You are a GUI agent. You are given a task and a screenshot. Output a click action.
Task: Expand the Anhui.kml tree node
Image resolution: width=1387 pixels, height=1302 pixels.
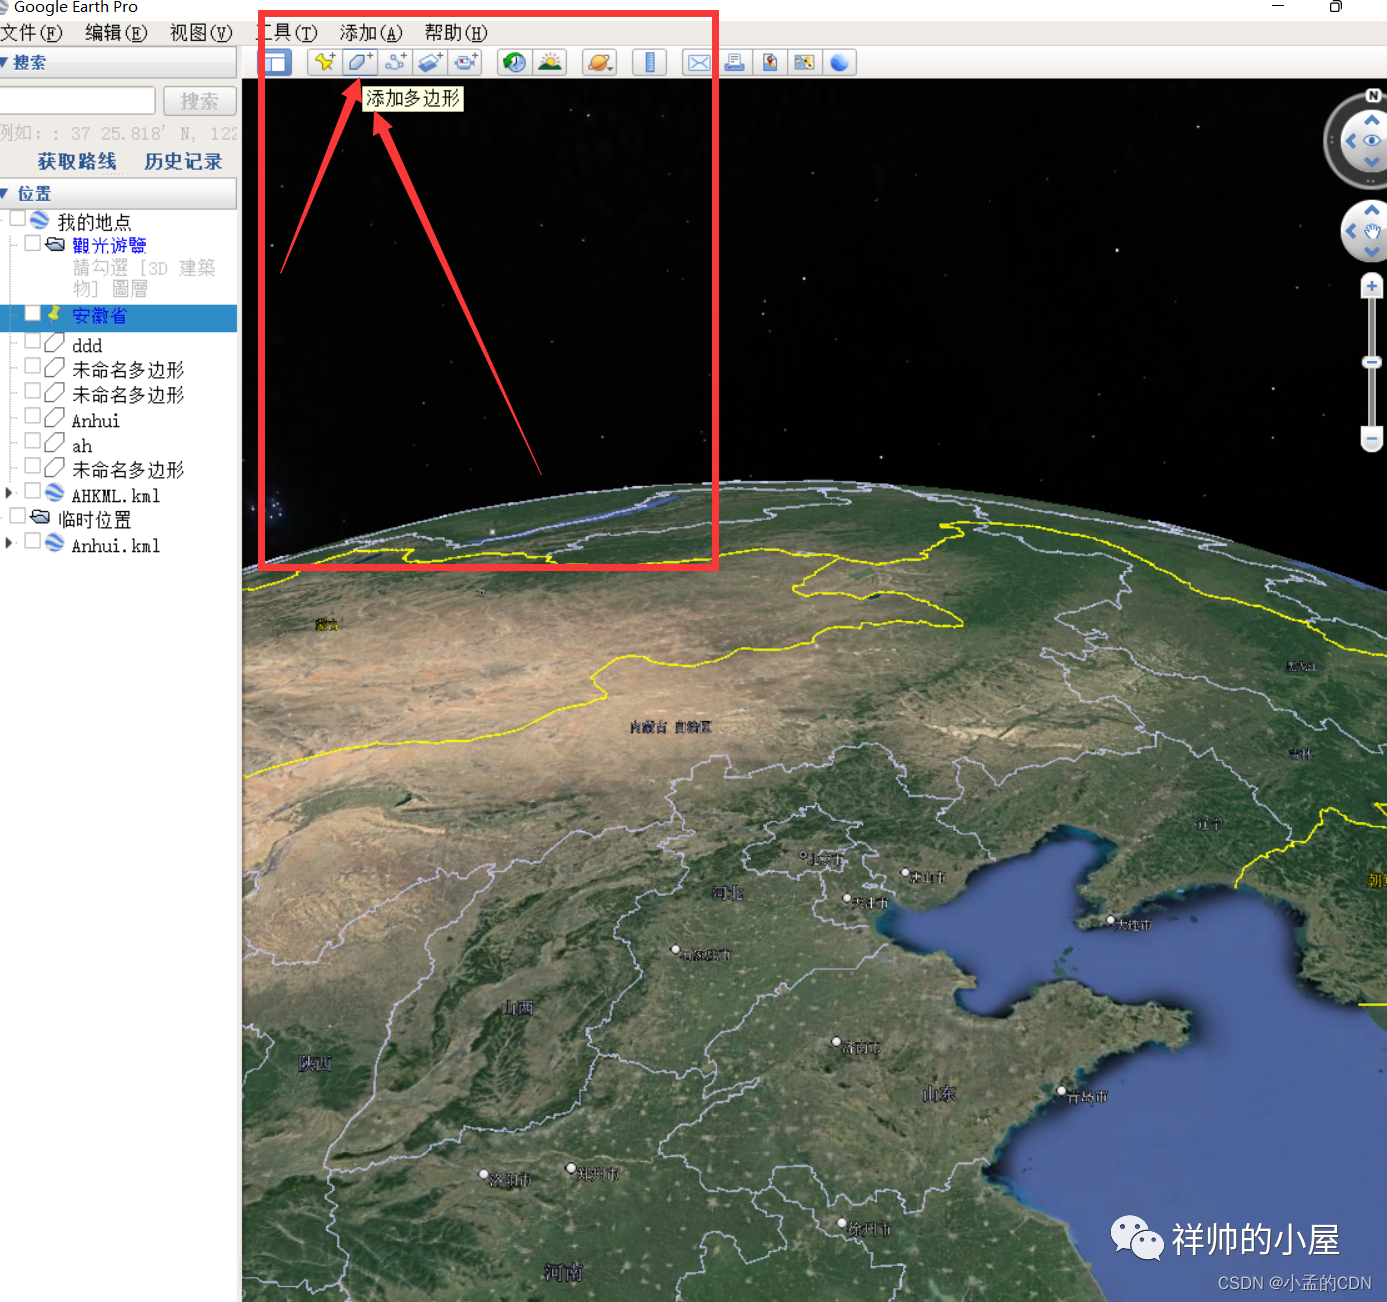click(x=9, y=542)
